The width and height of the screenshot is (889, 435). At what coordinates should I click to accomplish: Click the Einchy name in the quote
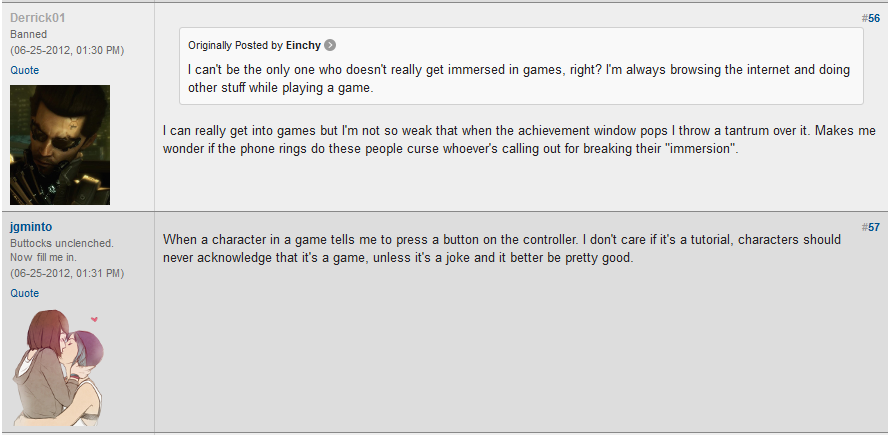click(303, 45)
